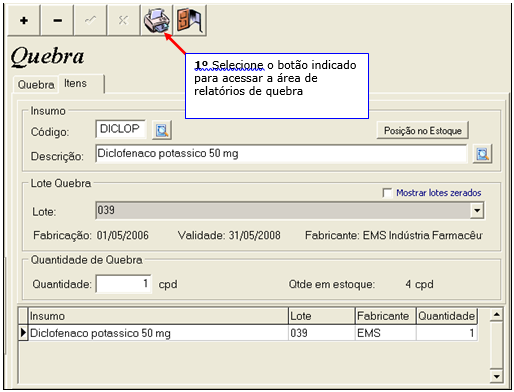Click the Descrição input field
Screen dimensions: 514x392
(x=281, y=153)
